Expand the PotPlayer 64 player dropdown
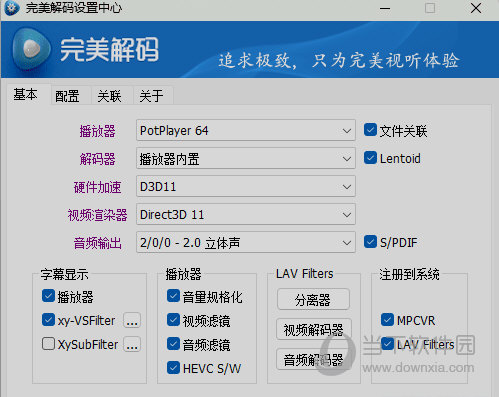 point(246,130)
